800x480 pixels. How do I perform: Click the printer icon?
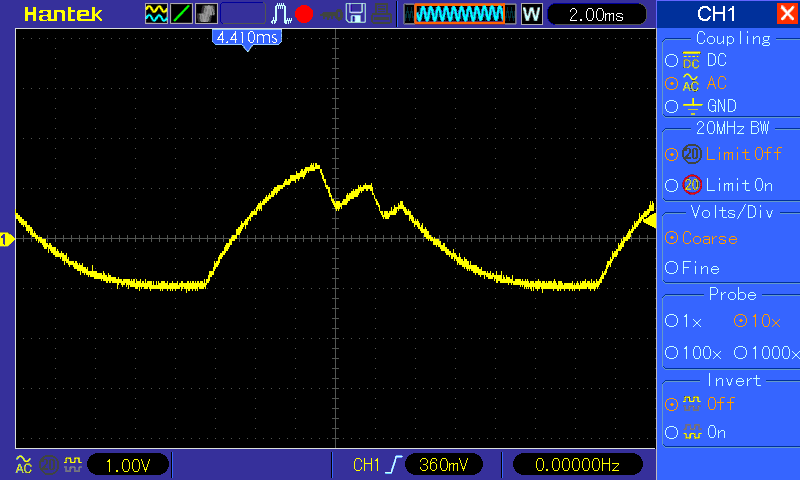[x=381, y=14]
